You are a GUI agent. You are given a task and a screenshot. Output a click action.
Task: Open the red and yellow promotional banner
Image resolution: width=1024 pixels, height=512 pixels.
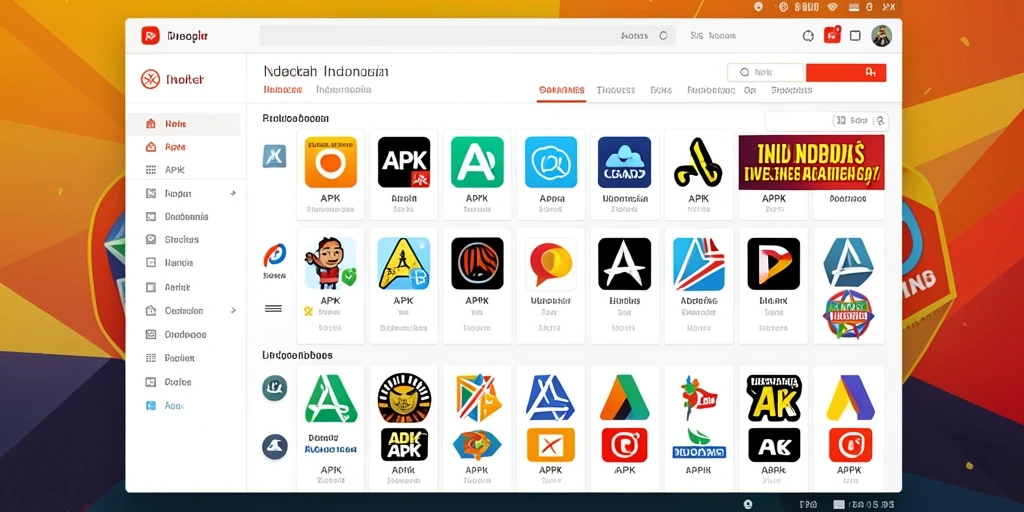[811, 163]
